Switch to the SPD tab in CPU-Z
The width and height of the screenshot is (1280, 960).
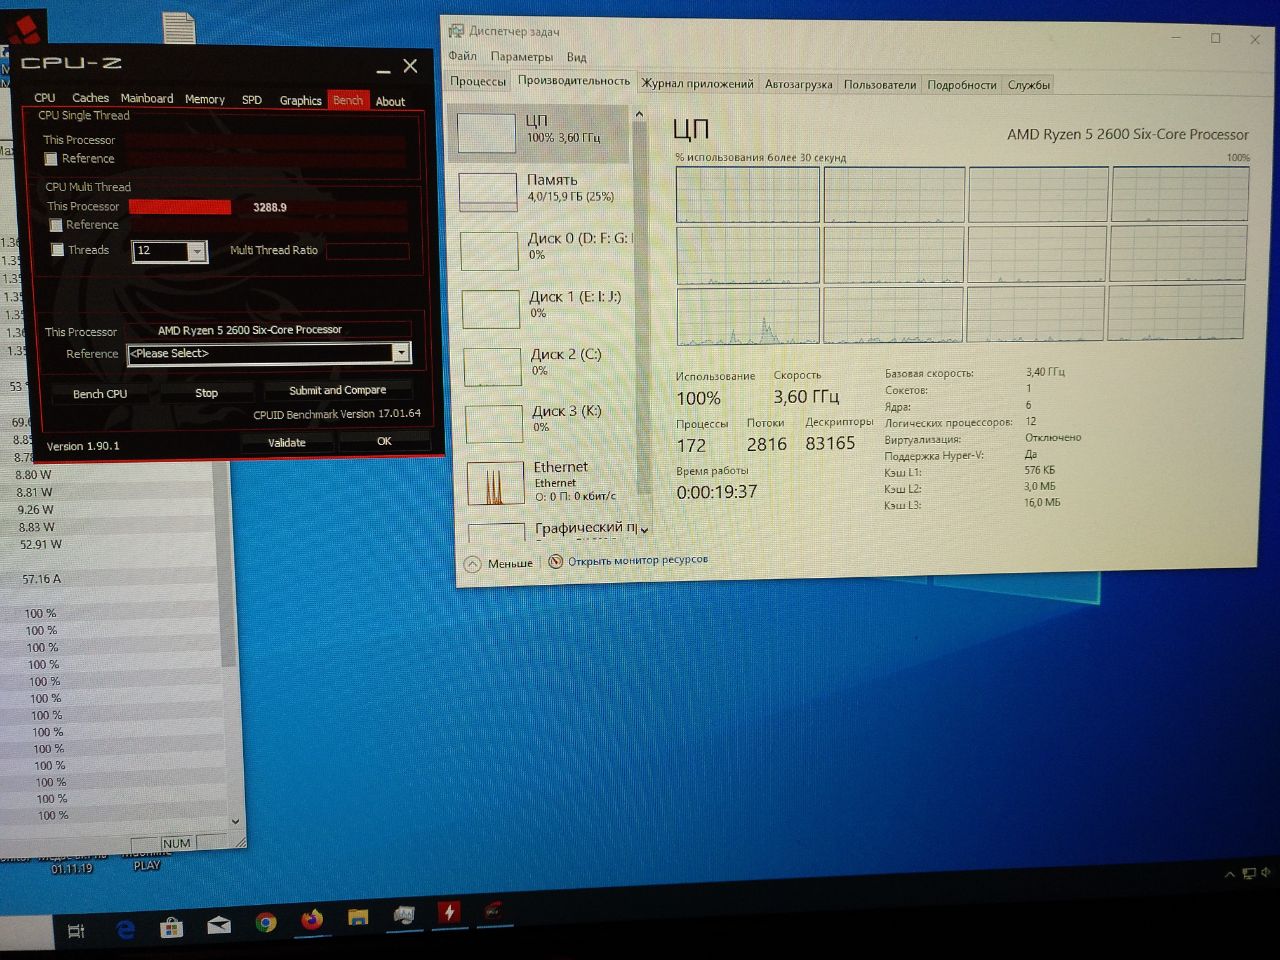click(x=252, y=100)
